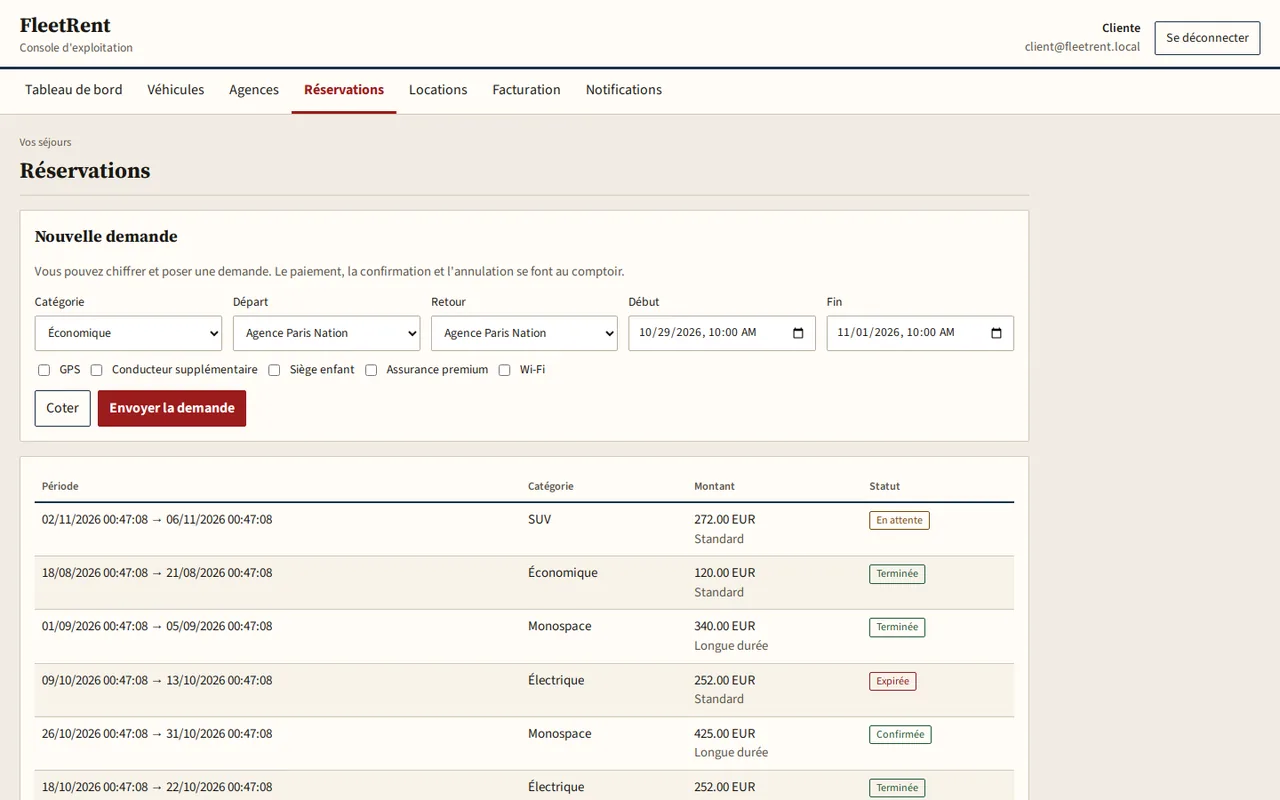The height and width of the screenshot is (800, 1280).
Task: Open calendar picker icon in Fin field
Action: click(x=996, y=333)
